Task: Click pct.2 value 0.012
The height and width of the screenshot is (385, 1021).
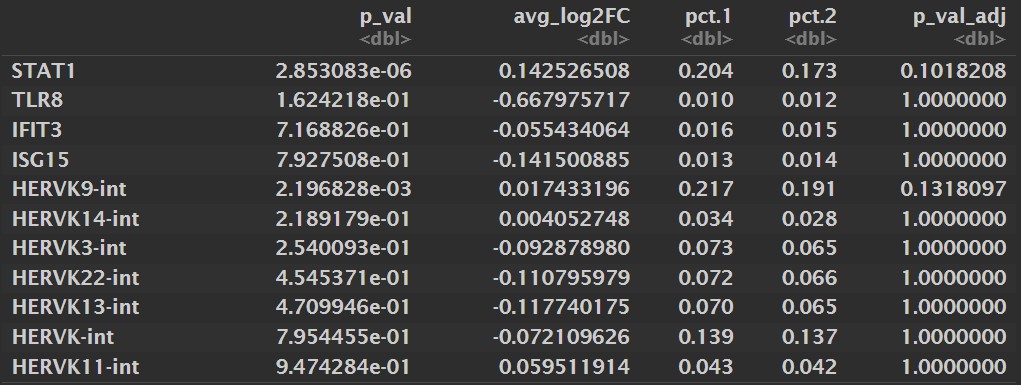Action: pos(809,100)
